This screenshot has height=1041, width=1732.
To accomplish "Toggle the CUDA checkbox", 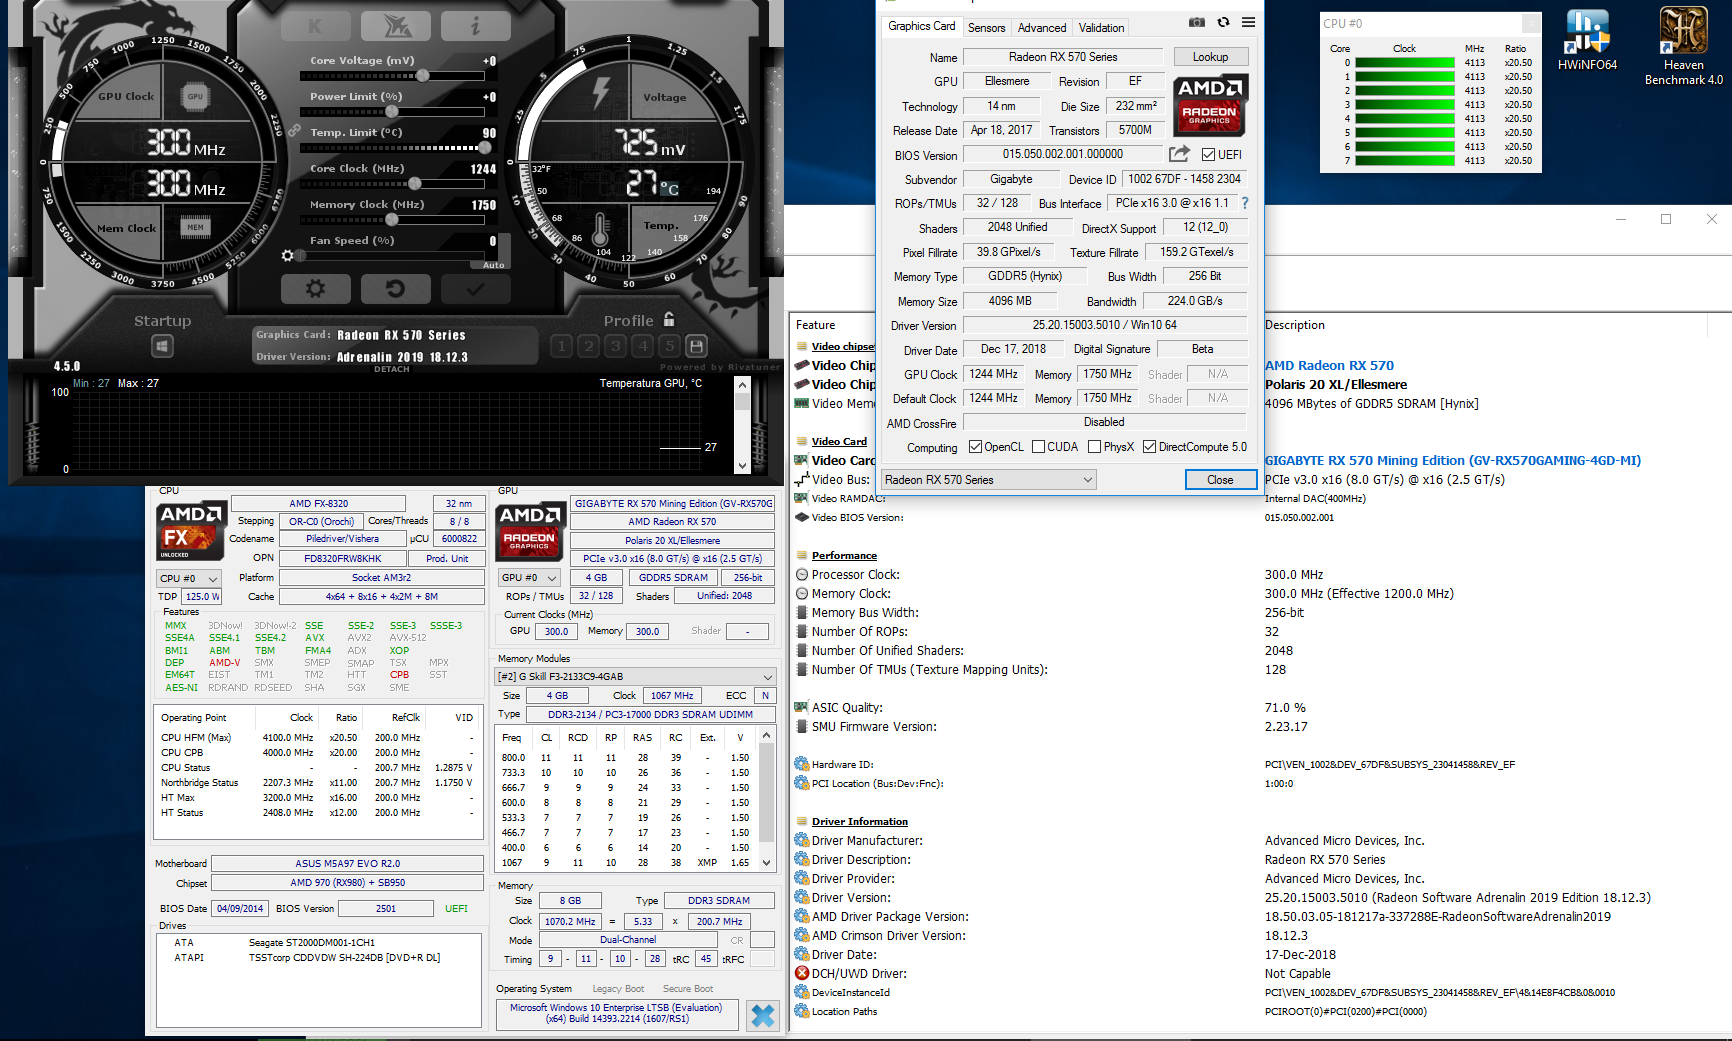I will click(x=1038, y=447).
